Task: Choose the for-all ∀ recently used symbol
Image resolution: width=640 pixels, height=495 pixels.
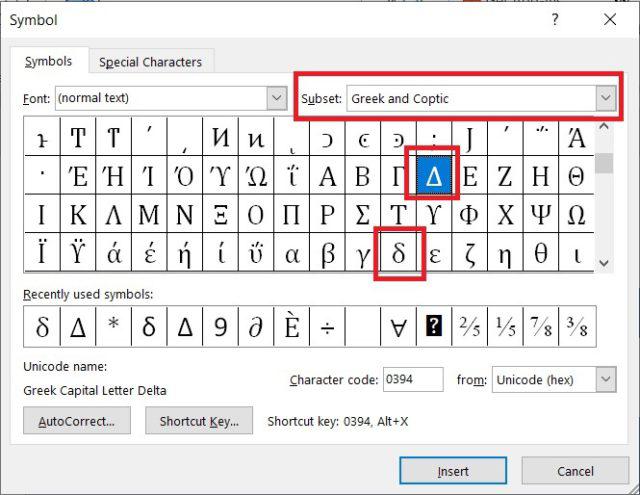Action: point(398,326)
